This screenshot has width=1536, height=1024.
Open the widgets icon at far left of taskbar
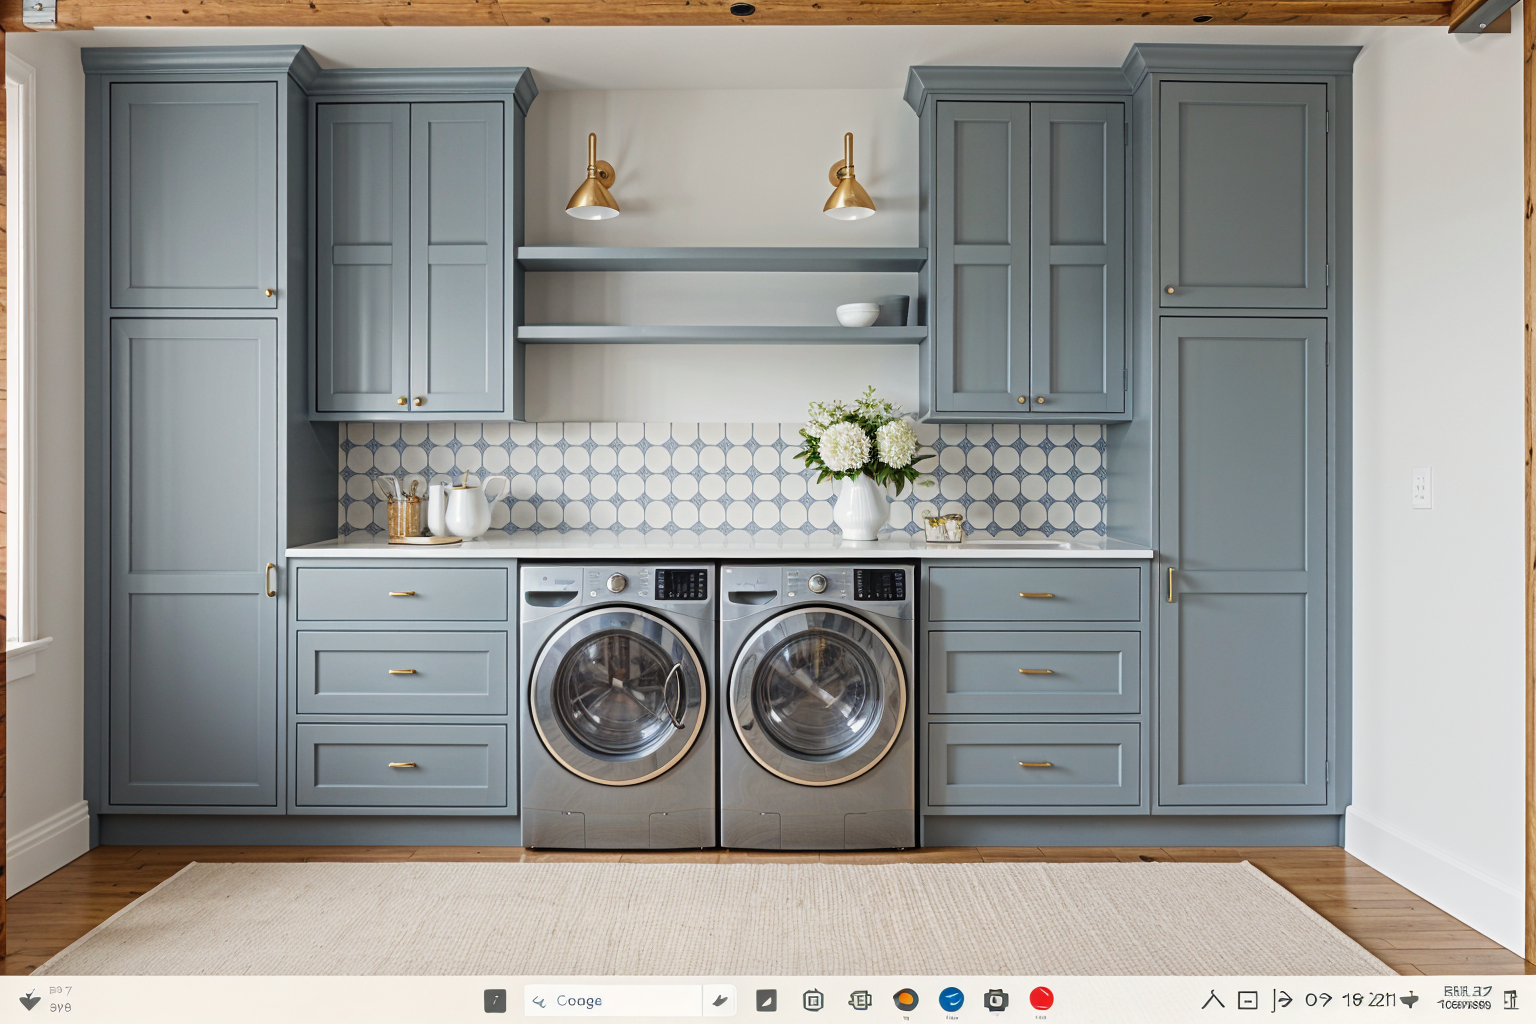coord(30,1000)
